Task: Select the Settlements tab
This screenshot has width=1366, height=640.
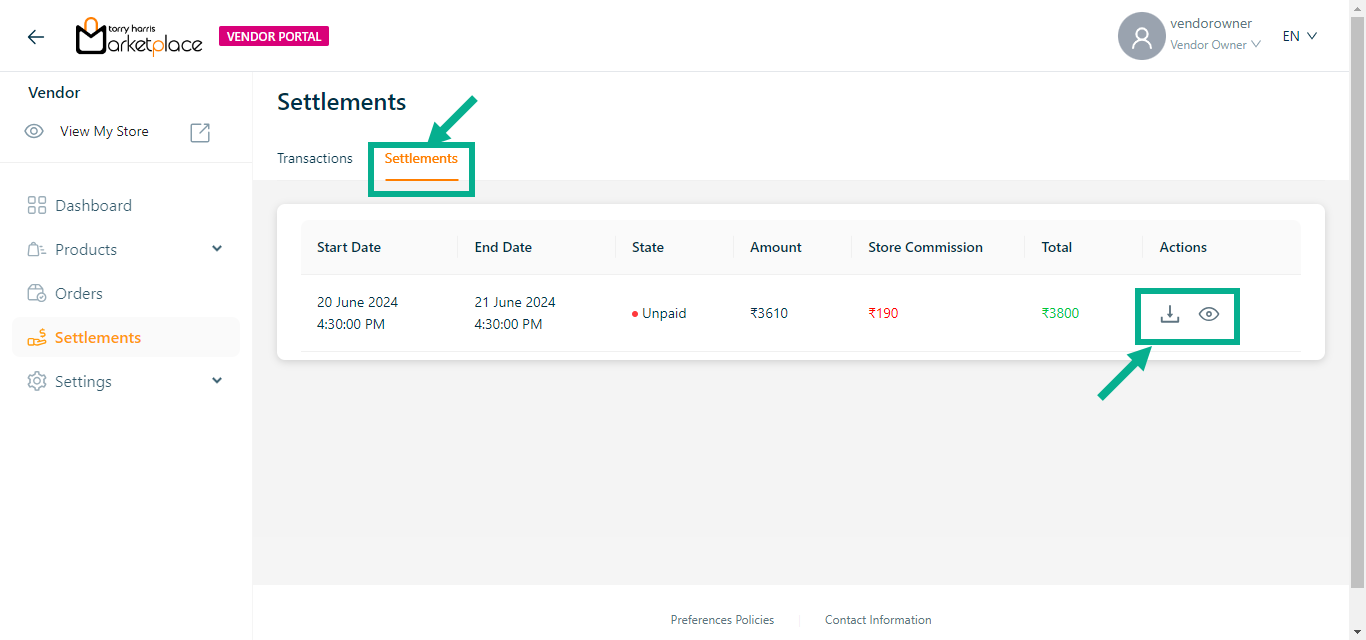Action: [421, 159]
